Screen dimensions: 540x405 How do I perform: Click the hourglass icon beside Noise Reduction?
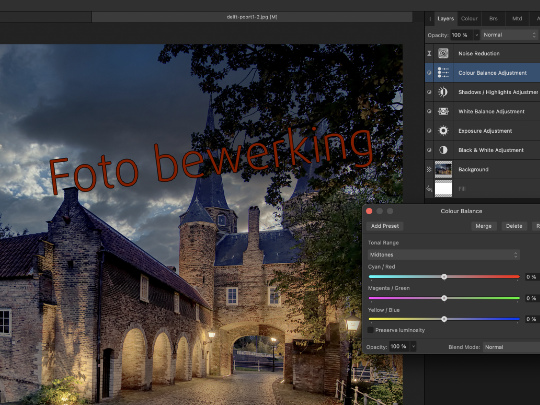429,53
